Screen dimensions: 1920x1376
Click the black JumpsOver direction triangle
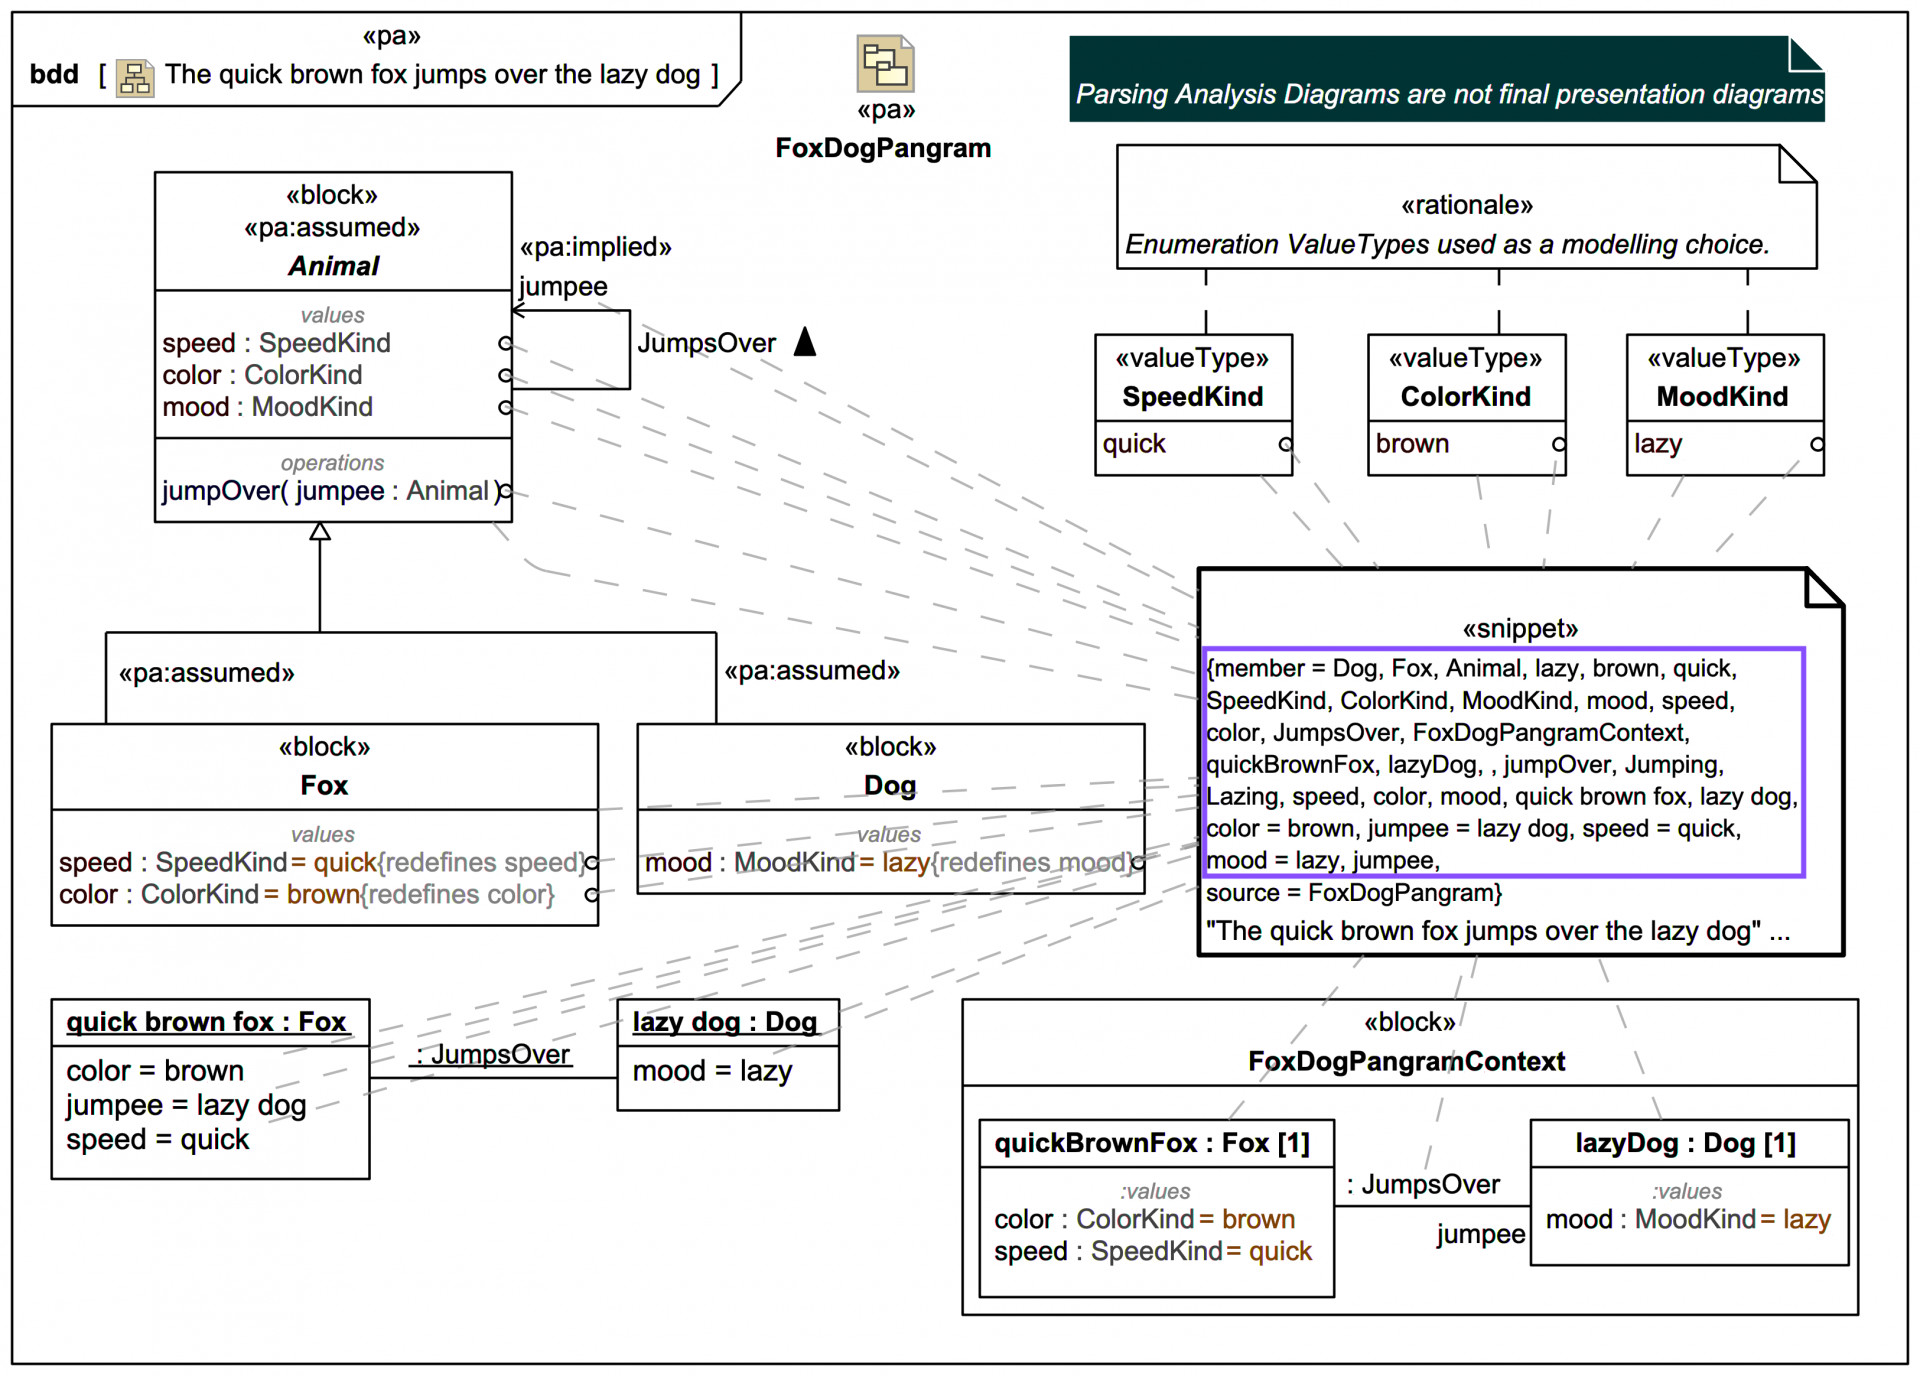805,342
